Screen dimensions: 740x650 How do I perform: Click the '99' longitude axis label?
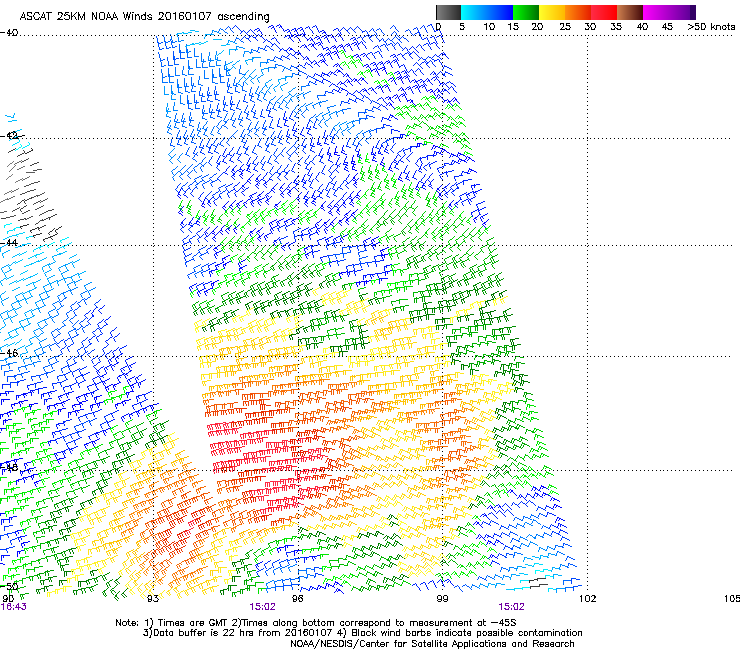[442, 599]
